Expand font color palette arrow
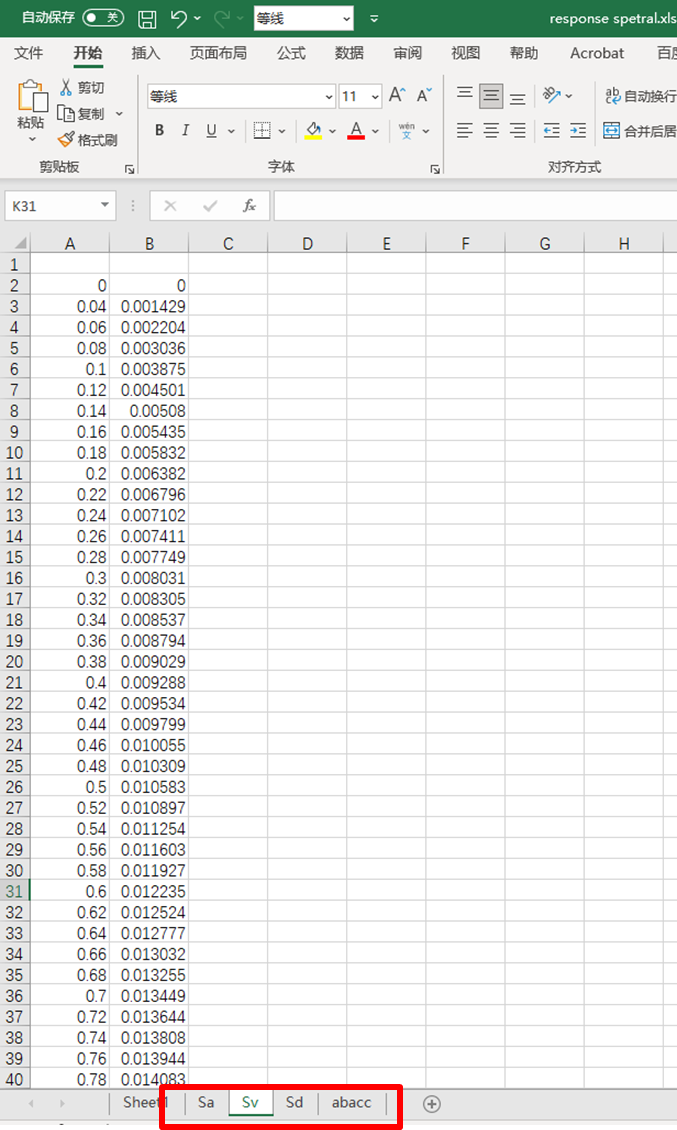 pyautogui.click(x=376, y=131)
